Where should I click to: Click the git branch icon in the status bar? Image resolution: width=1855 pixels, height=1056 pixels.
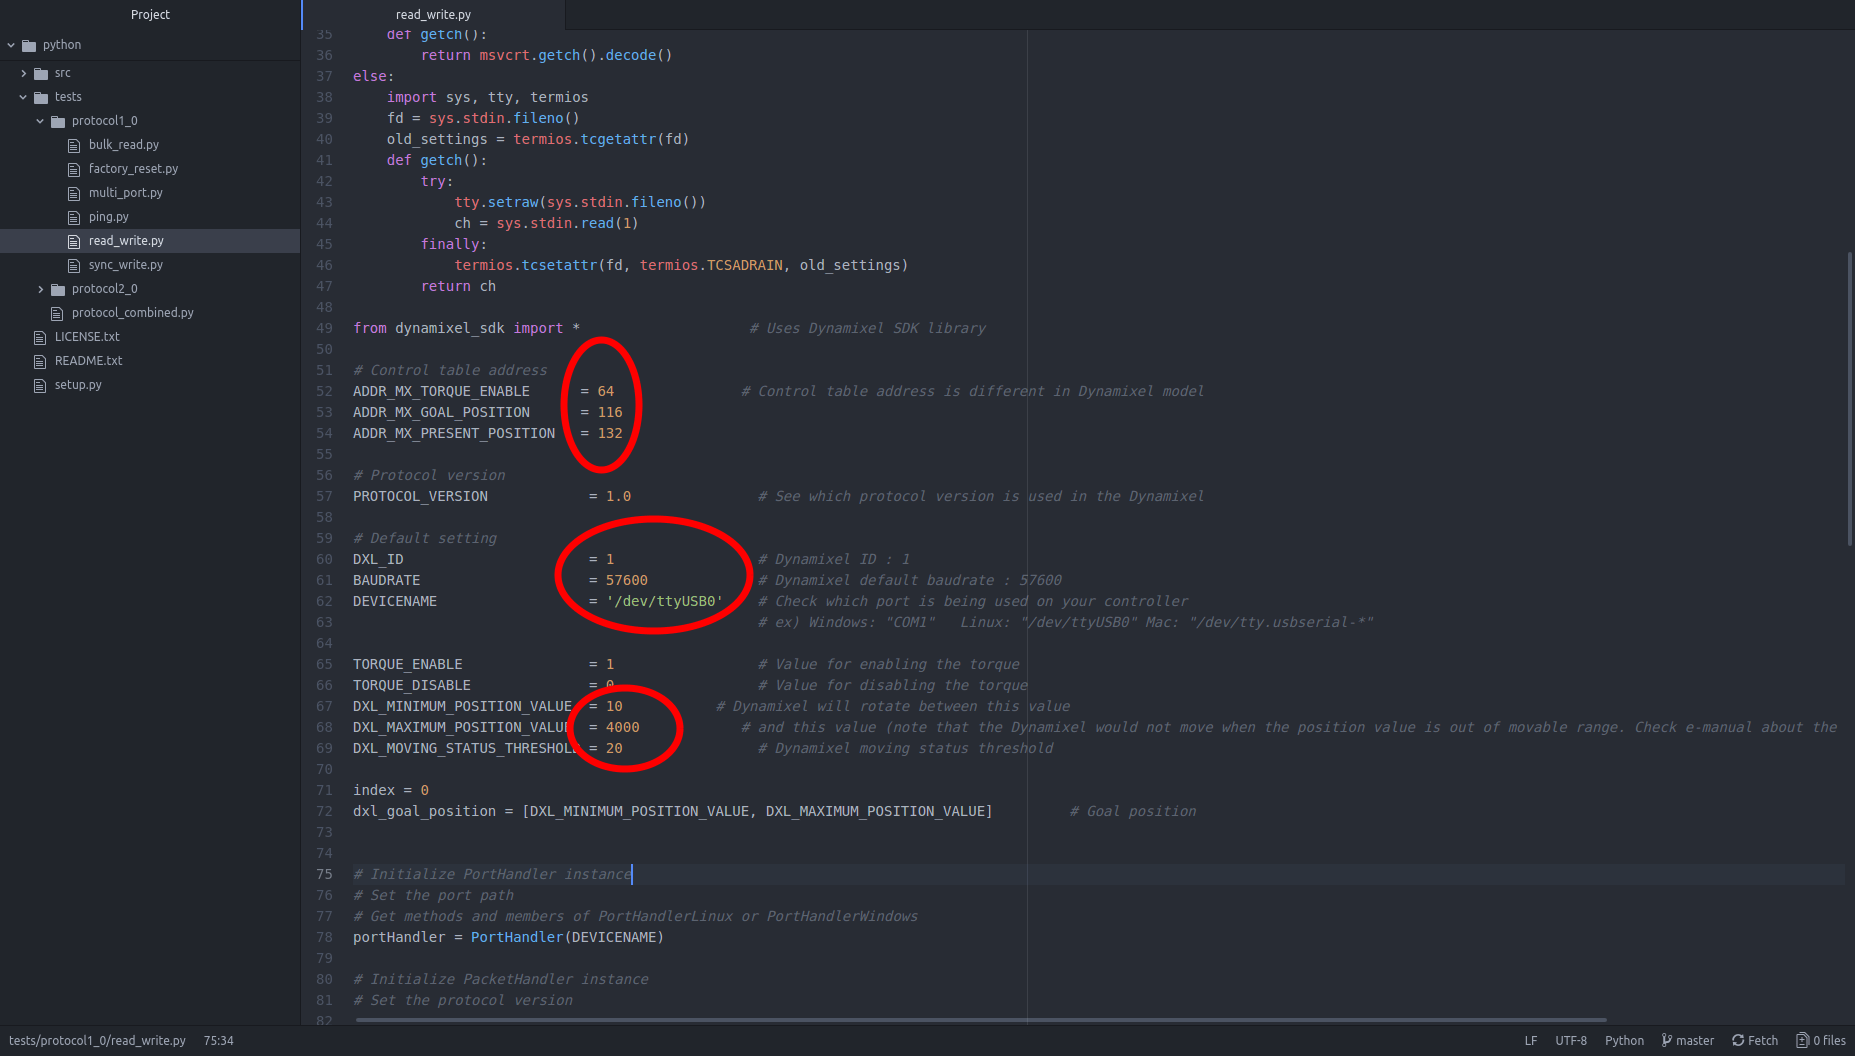1665,1040
